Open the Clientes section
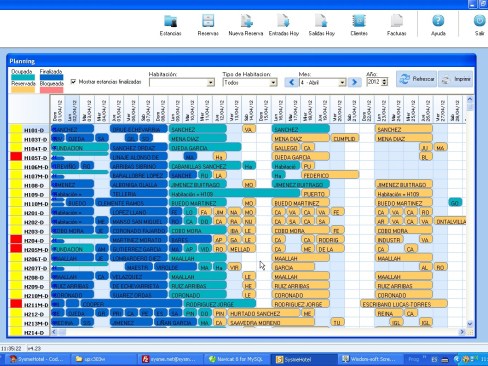The width and height of the screenshot is (488, 366). pos(359,25)
